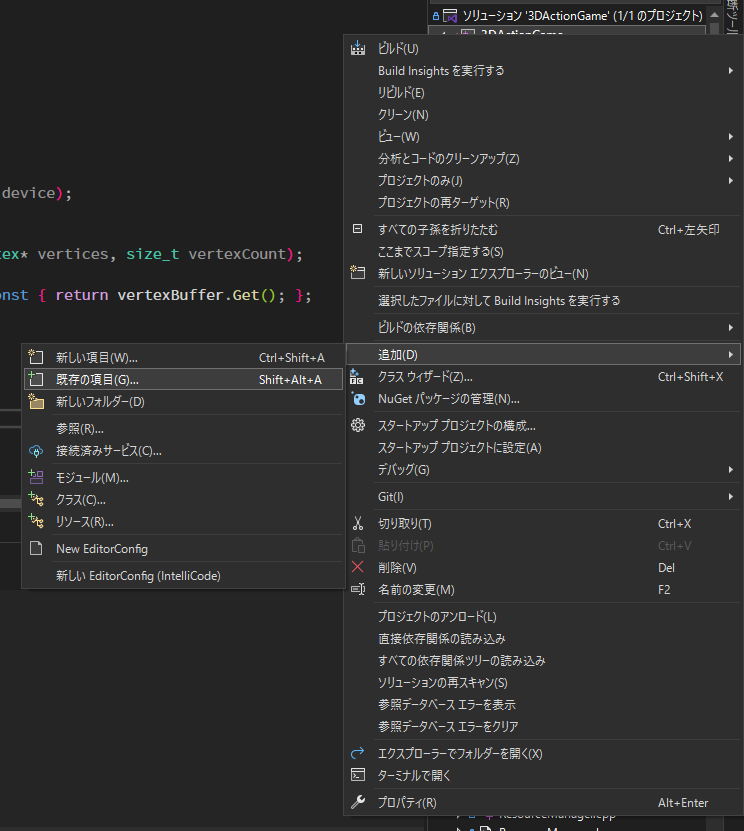Click the Open in Terminal (ターミナルで開く) icon
The width and height of the screenshot is (744, 831).
click(358, 775)
